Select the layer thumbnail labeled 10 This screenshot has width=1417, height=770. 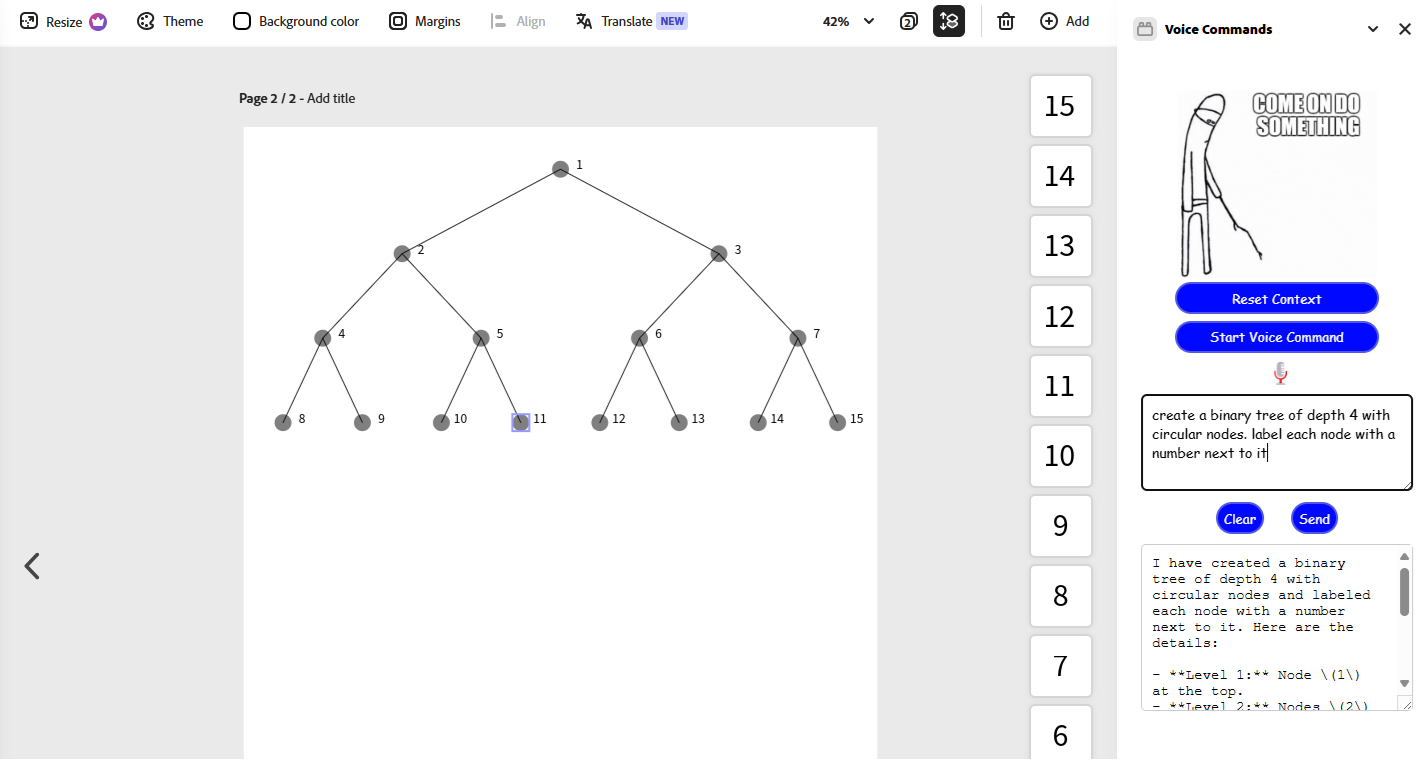(x=1060, y=456)
